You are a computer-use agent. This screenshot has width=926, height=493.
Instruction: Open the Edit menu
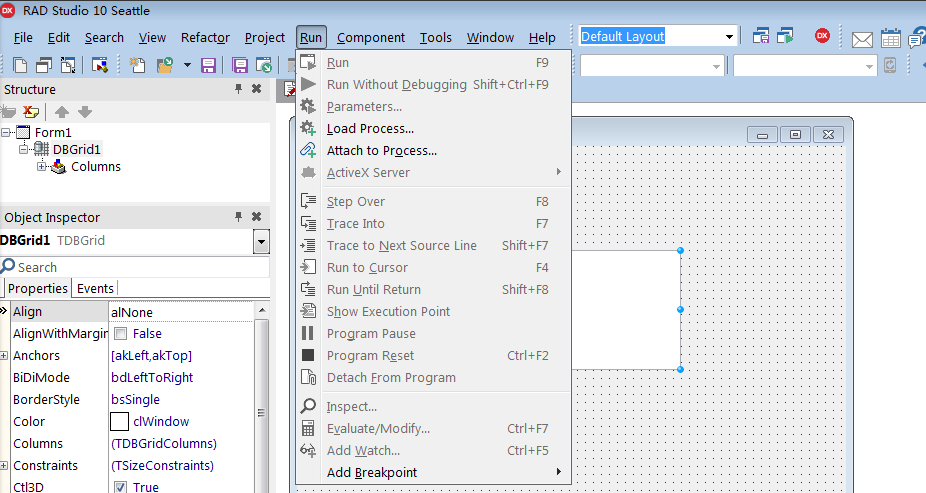58,38
